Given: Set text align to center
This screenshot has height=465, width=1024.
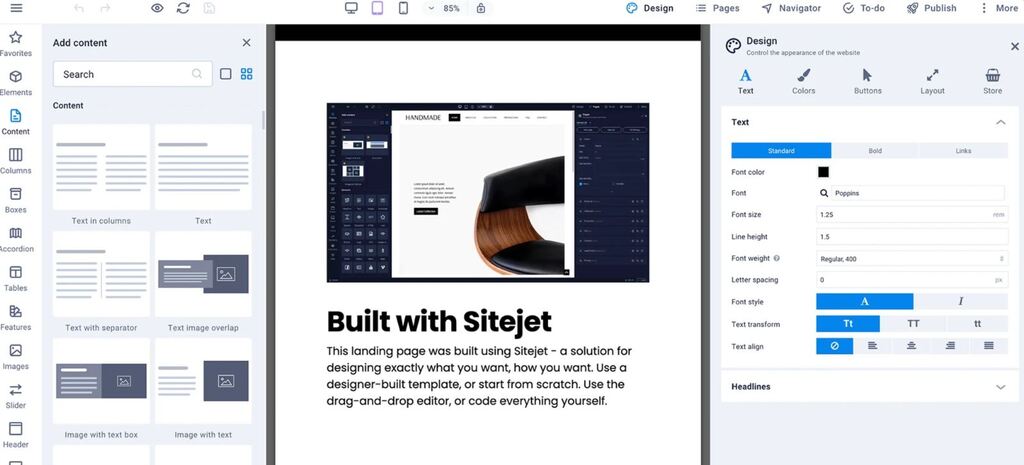Looking at the screenshot, I should click(911, 346).
